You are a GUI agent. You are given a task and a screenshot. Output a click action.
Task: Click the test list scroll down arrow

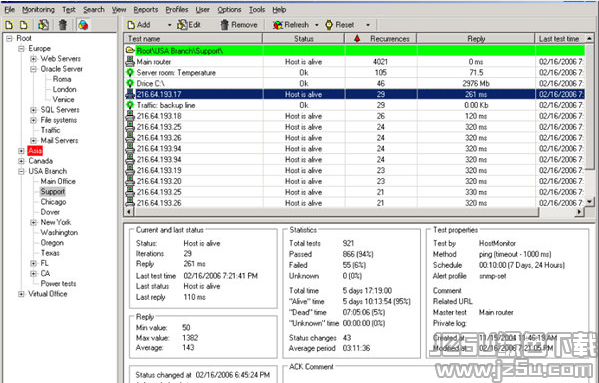(590, 202)
